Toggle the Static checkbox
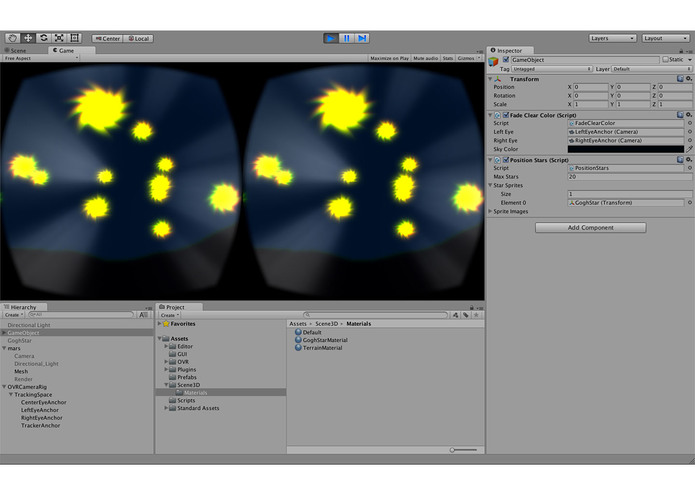695x494 pixels. tap(665, 59)
